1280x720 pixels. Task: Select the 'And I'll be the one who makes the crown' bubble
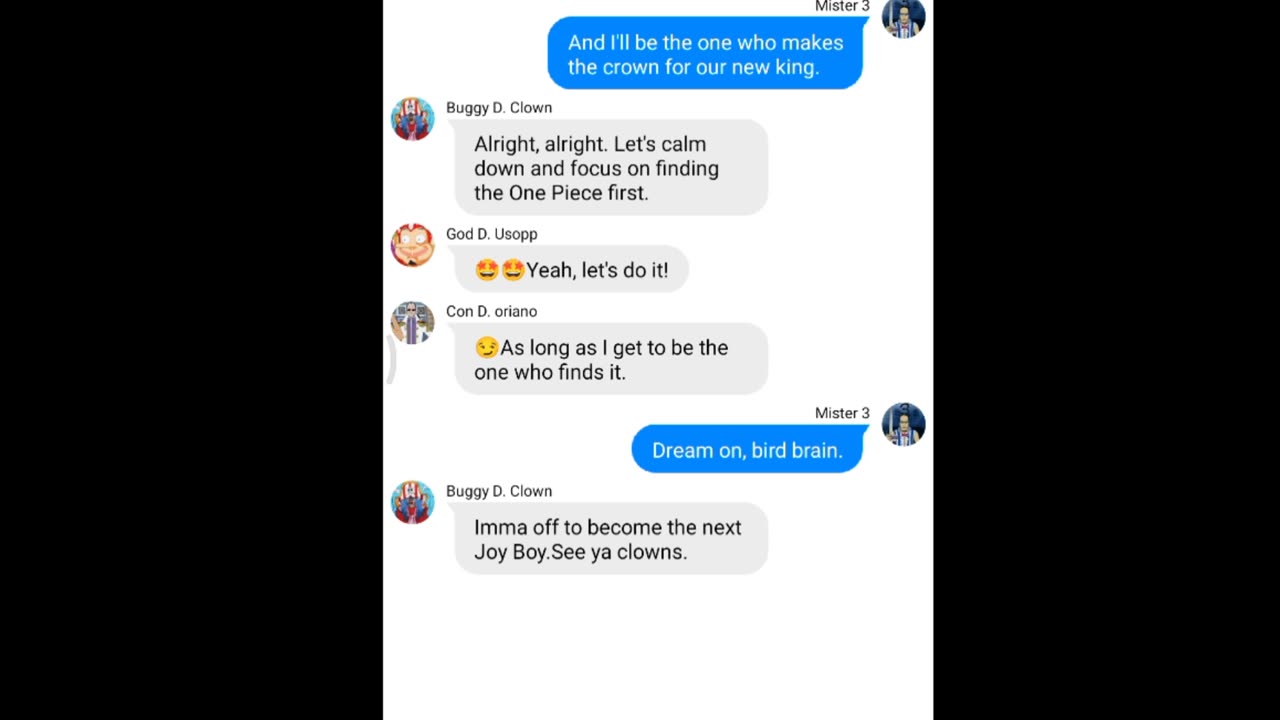point(705,55)
